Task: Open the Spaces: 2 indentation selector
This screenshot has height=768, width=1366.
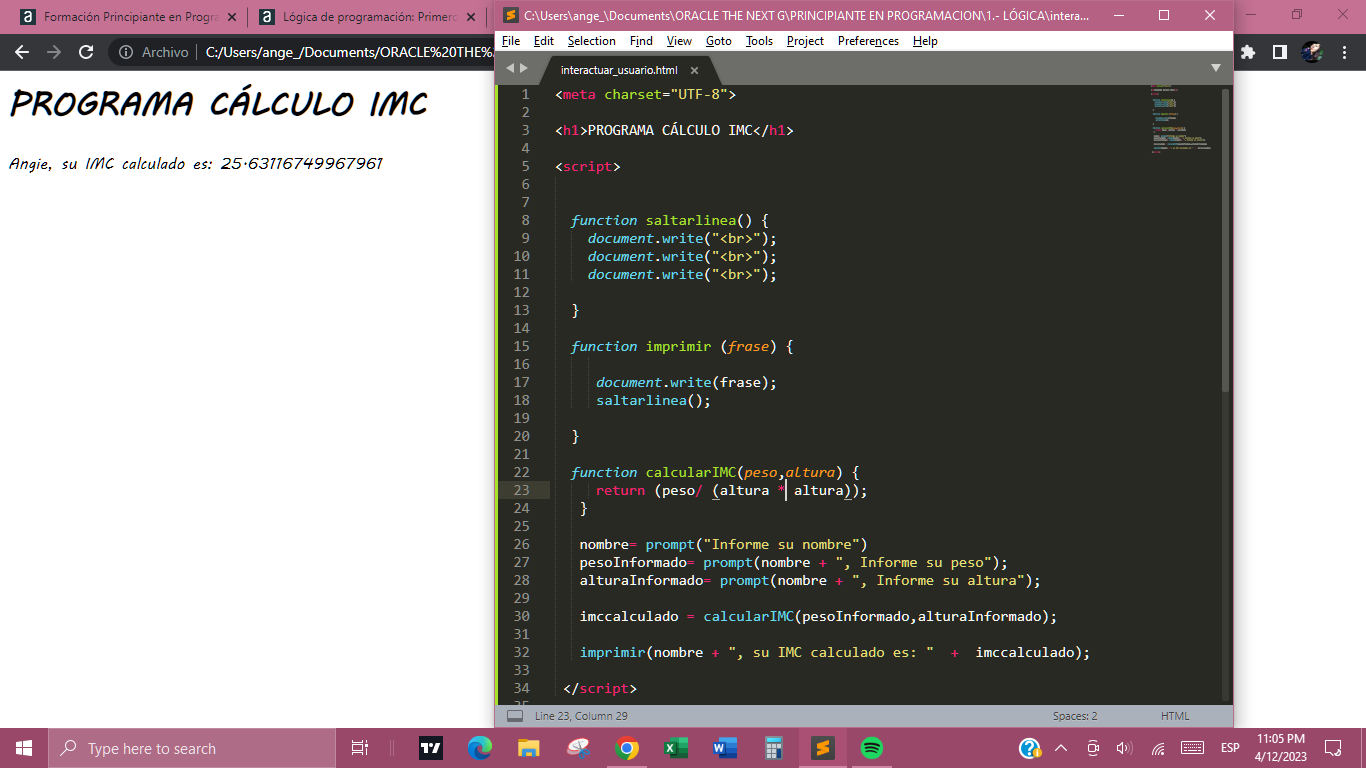Action: (1074, 716)
